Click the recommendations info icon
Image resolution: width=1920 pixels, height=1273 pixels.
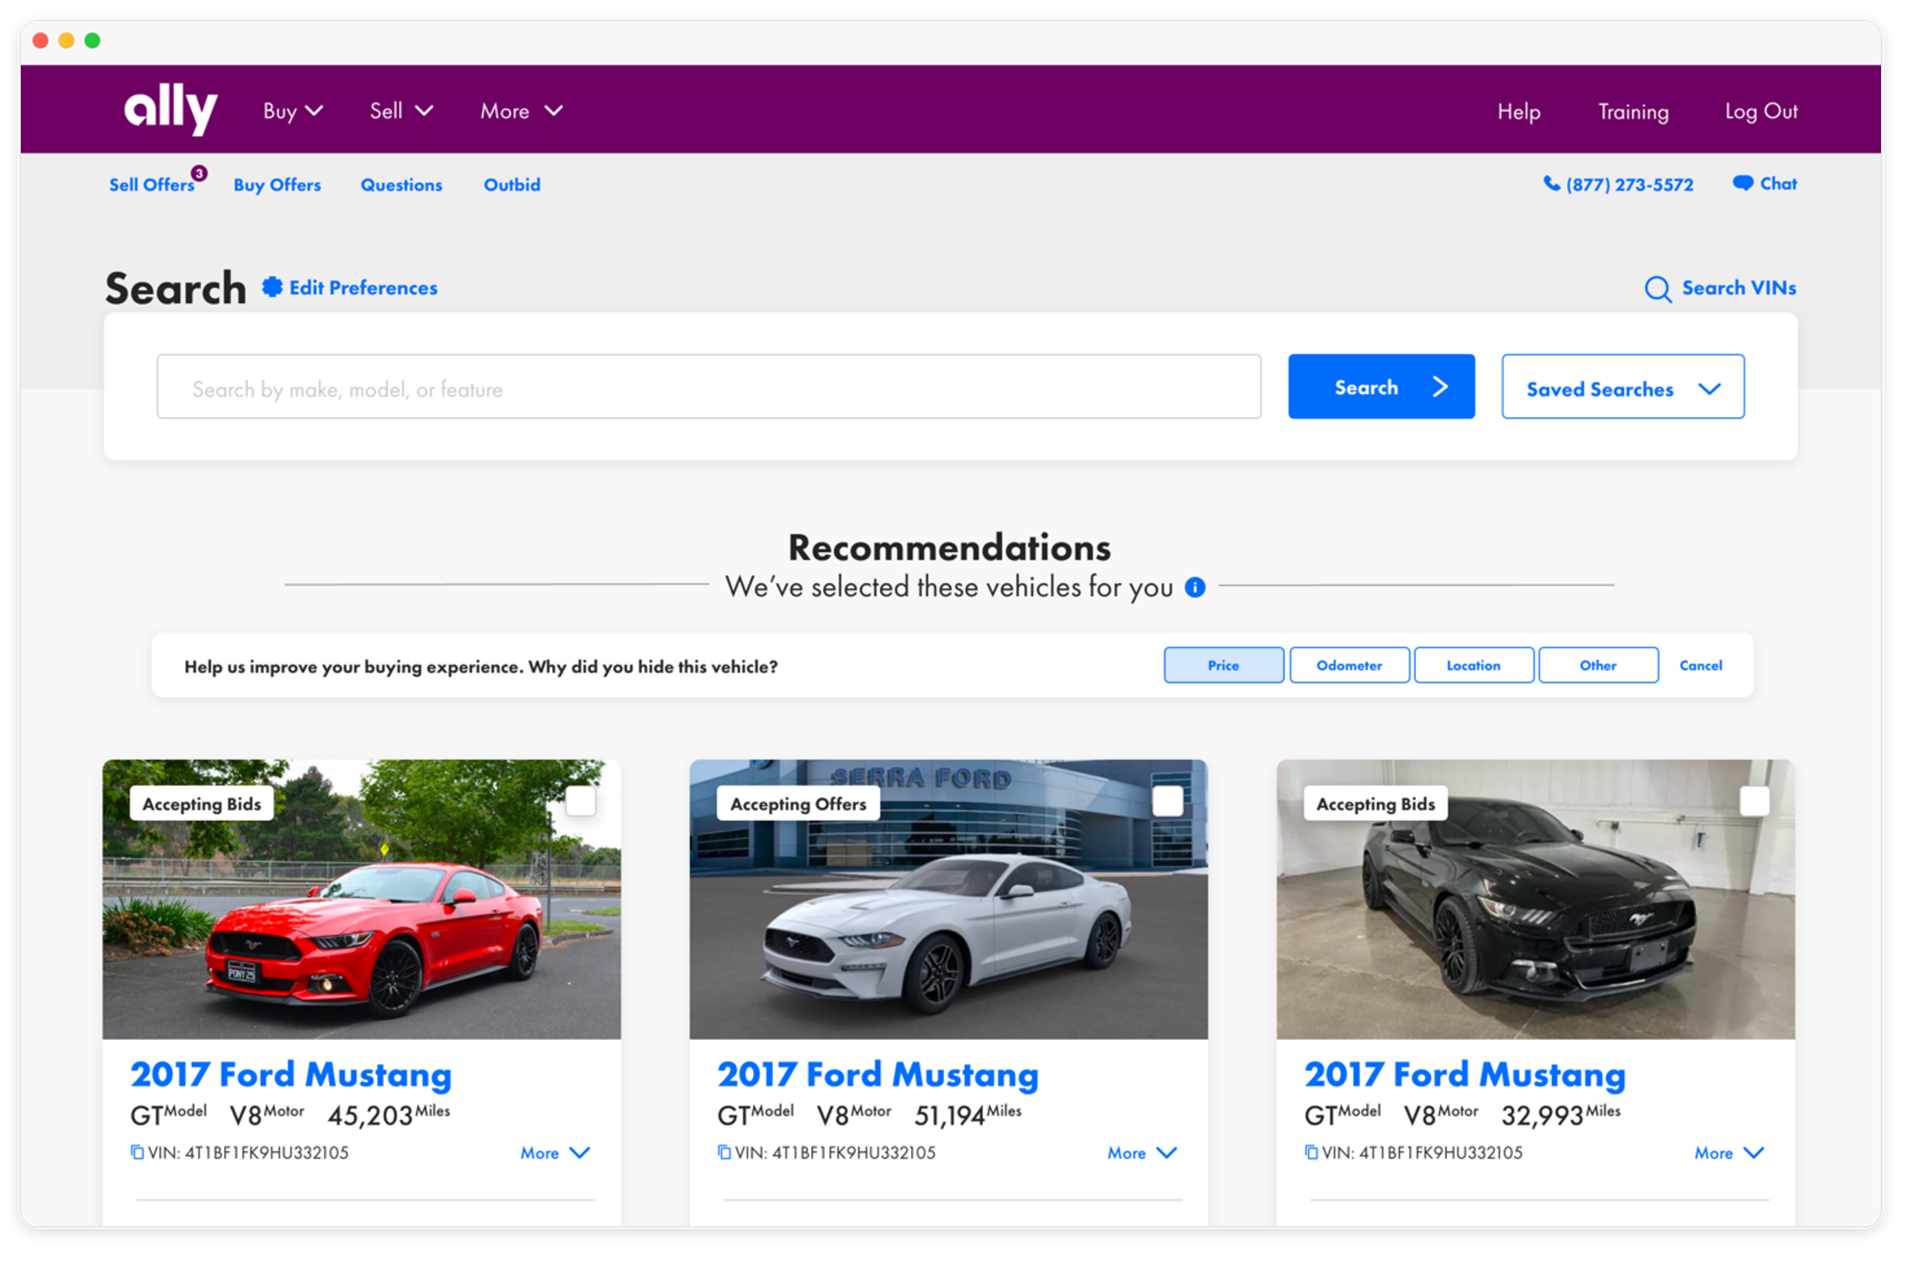(1195, 587)
